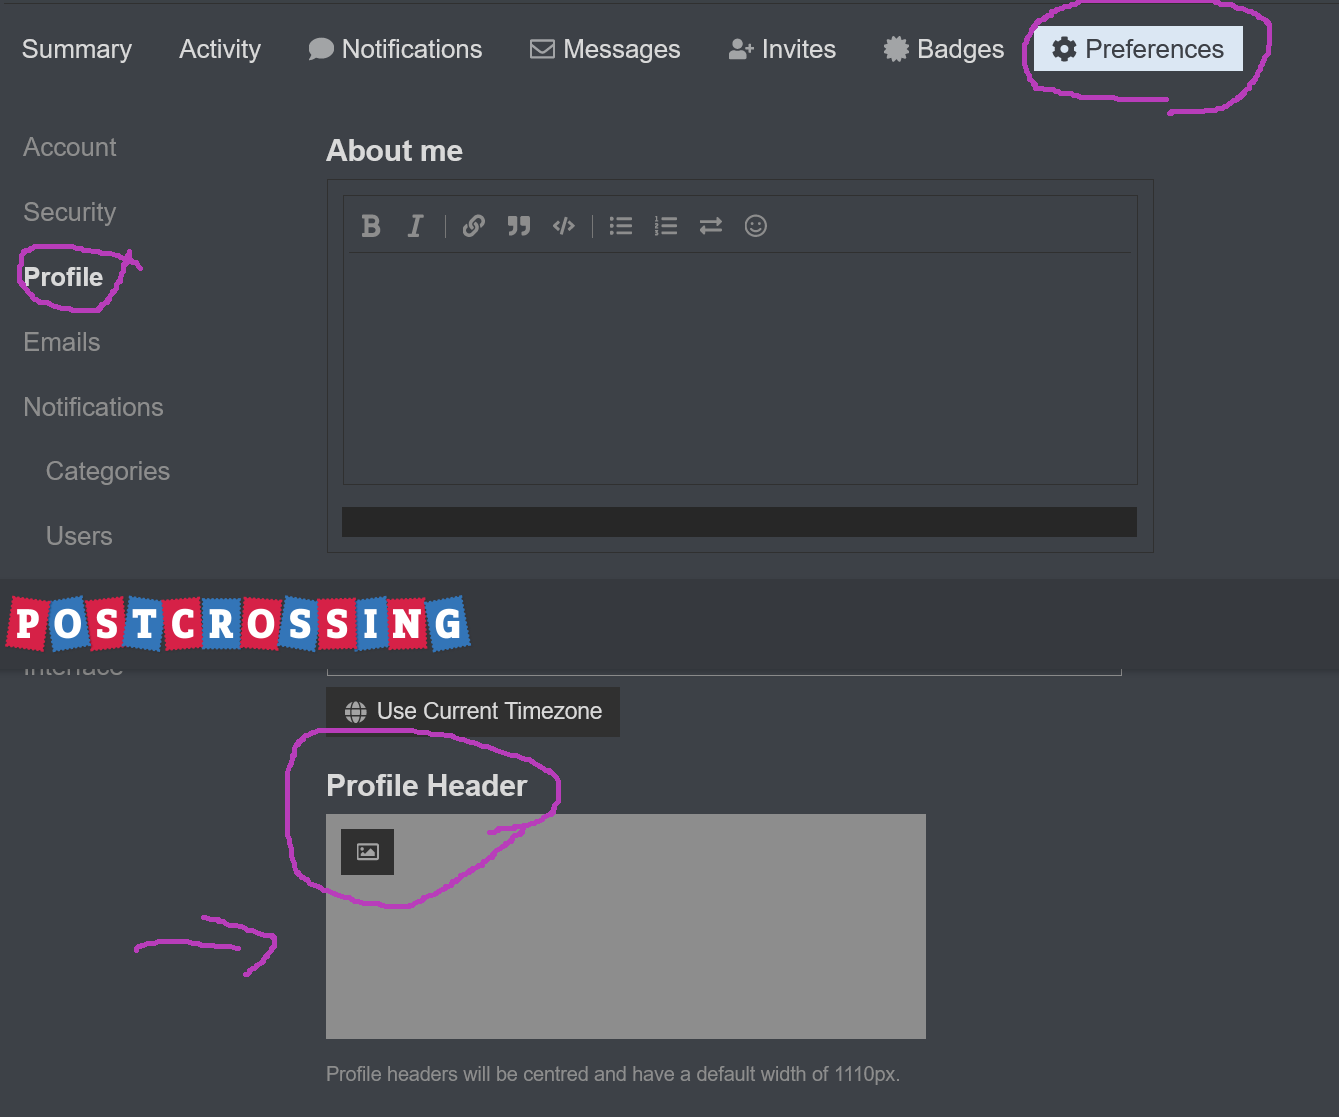
Task: Go to the Messages tab
Action: [x=605, y=49]
